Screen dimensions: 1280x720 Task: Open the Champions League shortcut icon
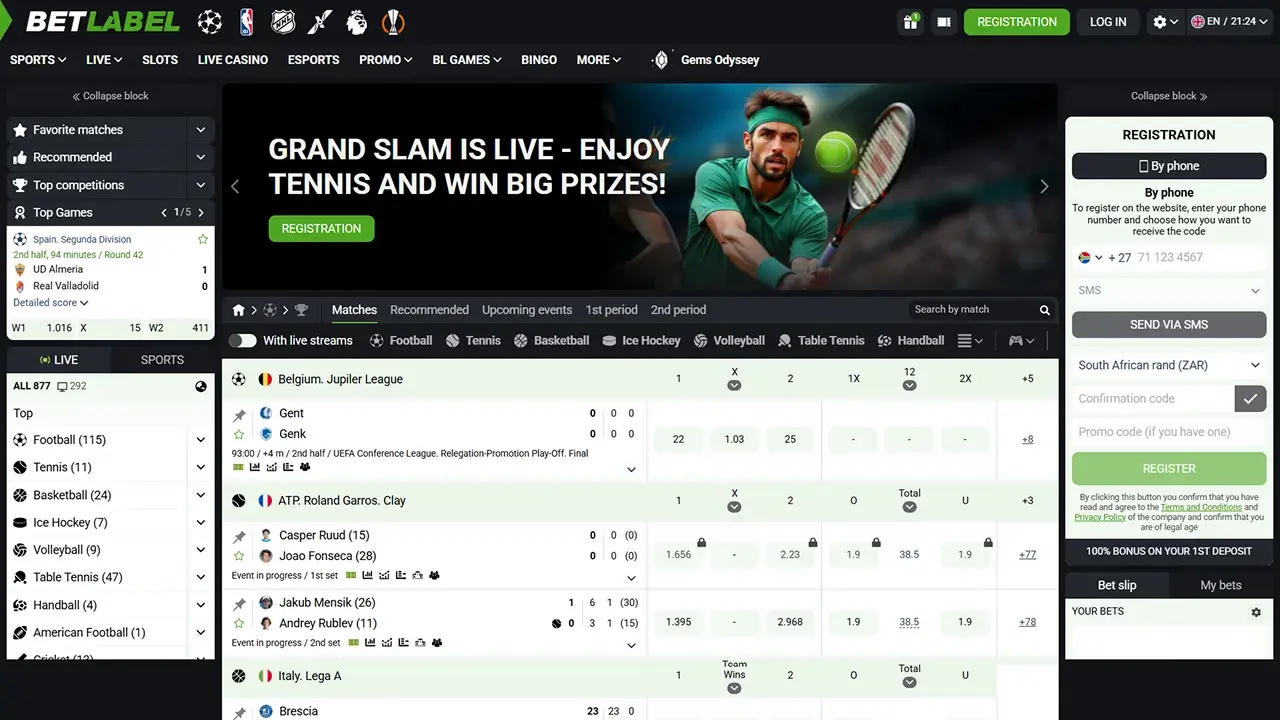point(210,21)
